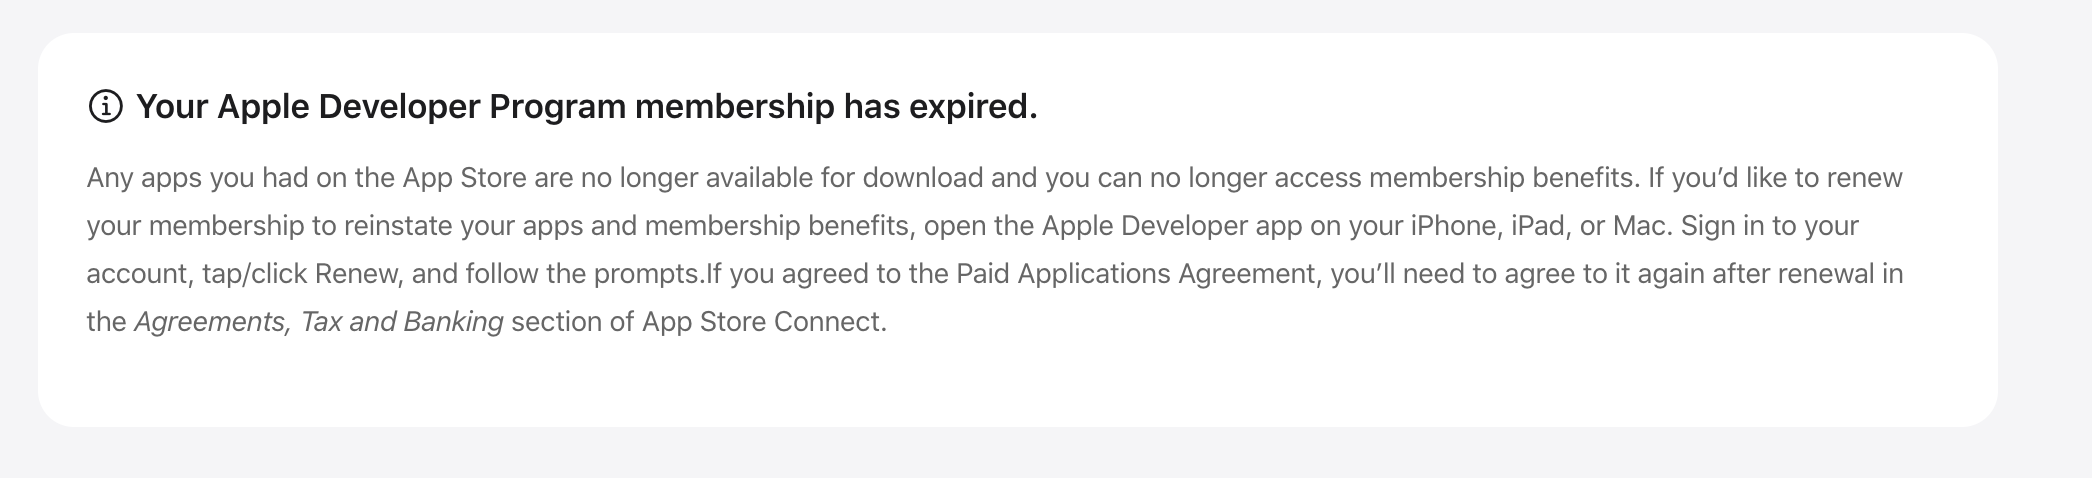Click the 'Apple Developer app' phrase in the paragraph
The height and width of the screenshot is (478, 2092).
pos(1172,226)
